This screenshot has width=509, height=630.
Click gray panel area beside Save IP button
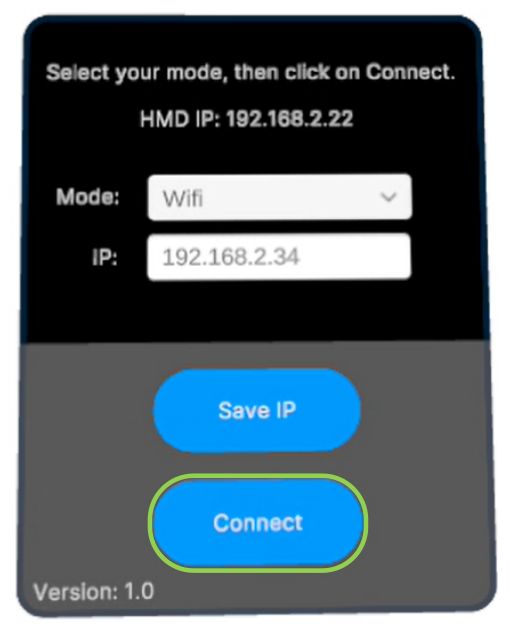pyautogui.click(x=422, y=411)
